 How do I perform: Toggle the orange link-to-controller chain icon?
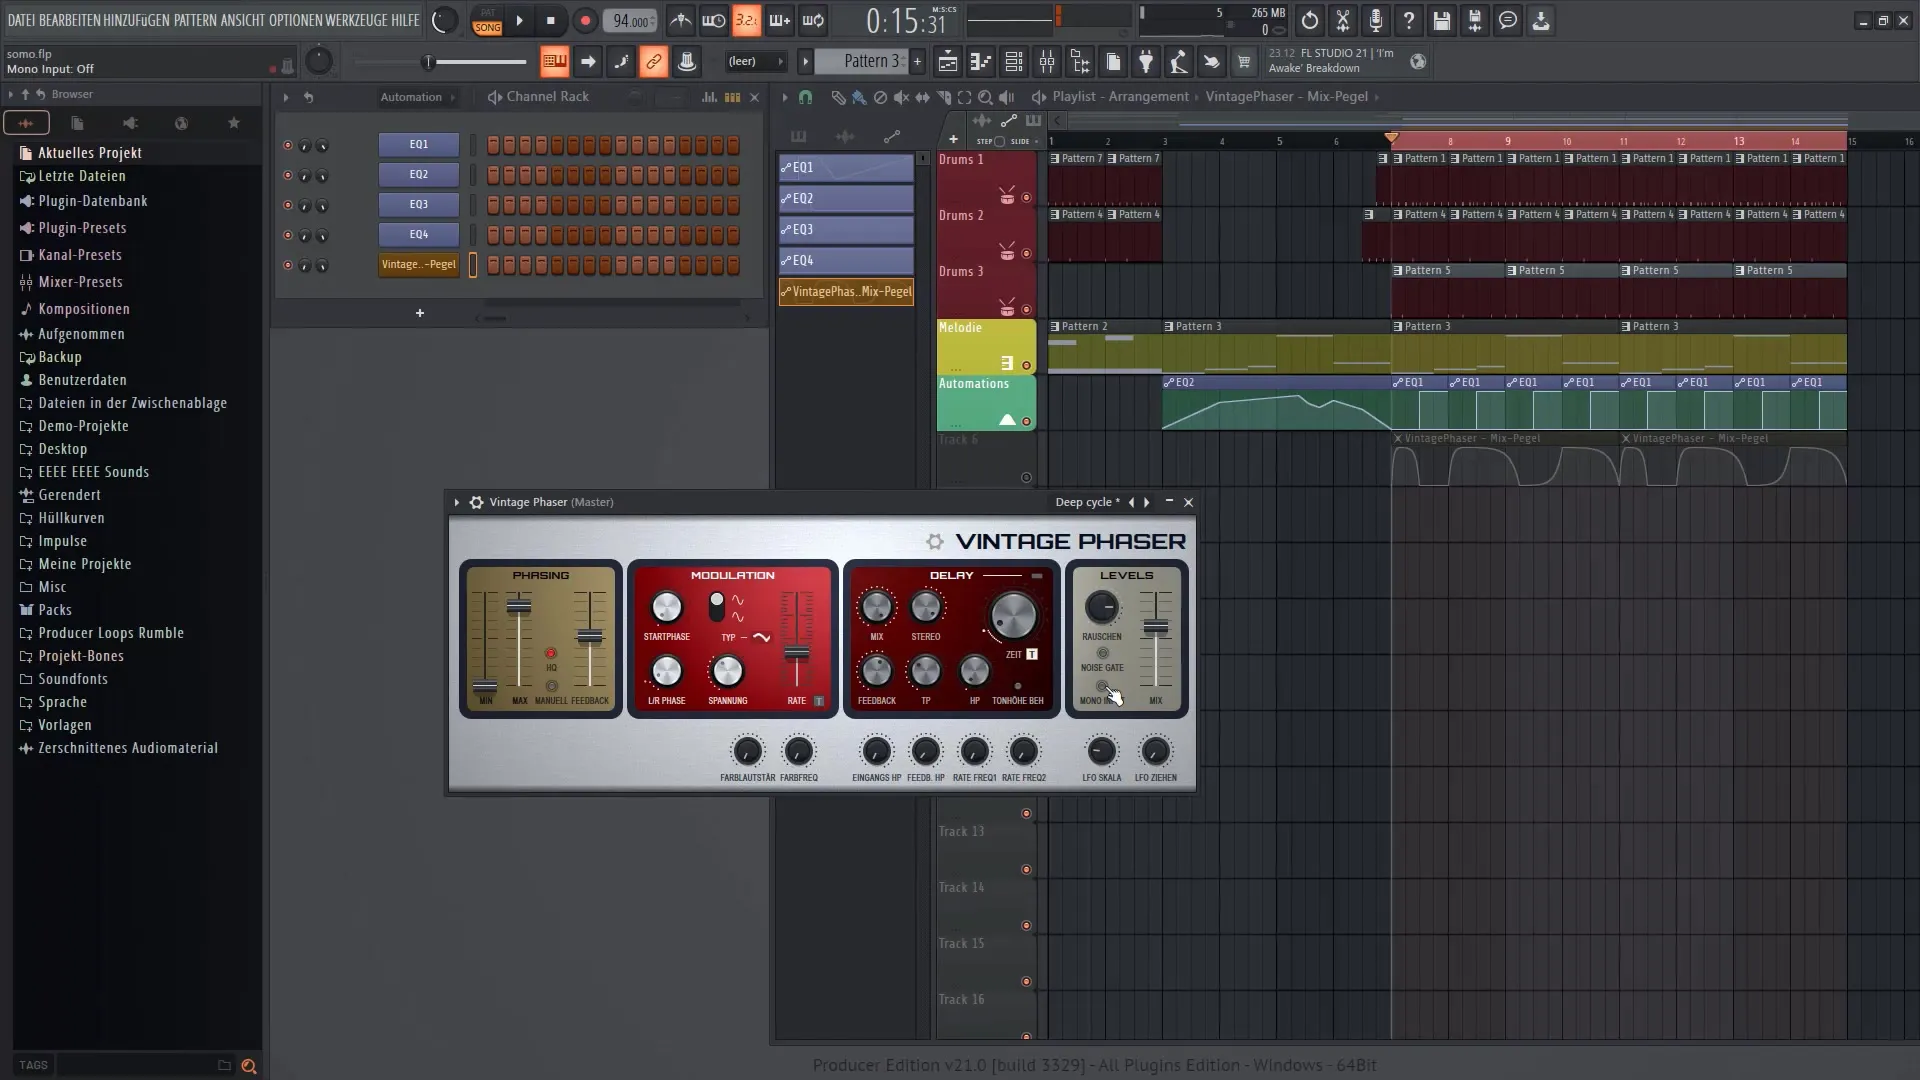[653, 62]
